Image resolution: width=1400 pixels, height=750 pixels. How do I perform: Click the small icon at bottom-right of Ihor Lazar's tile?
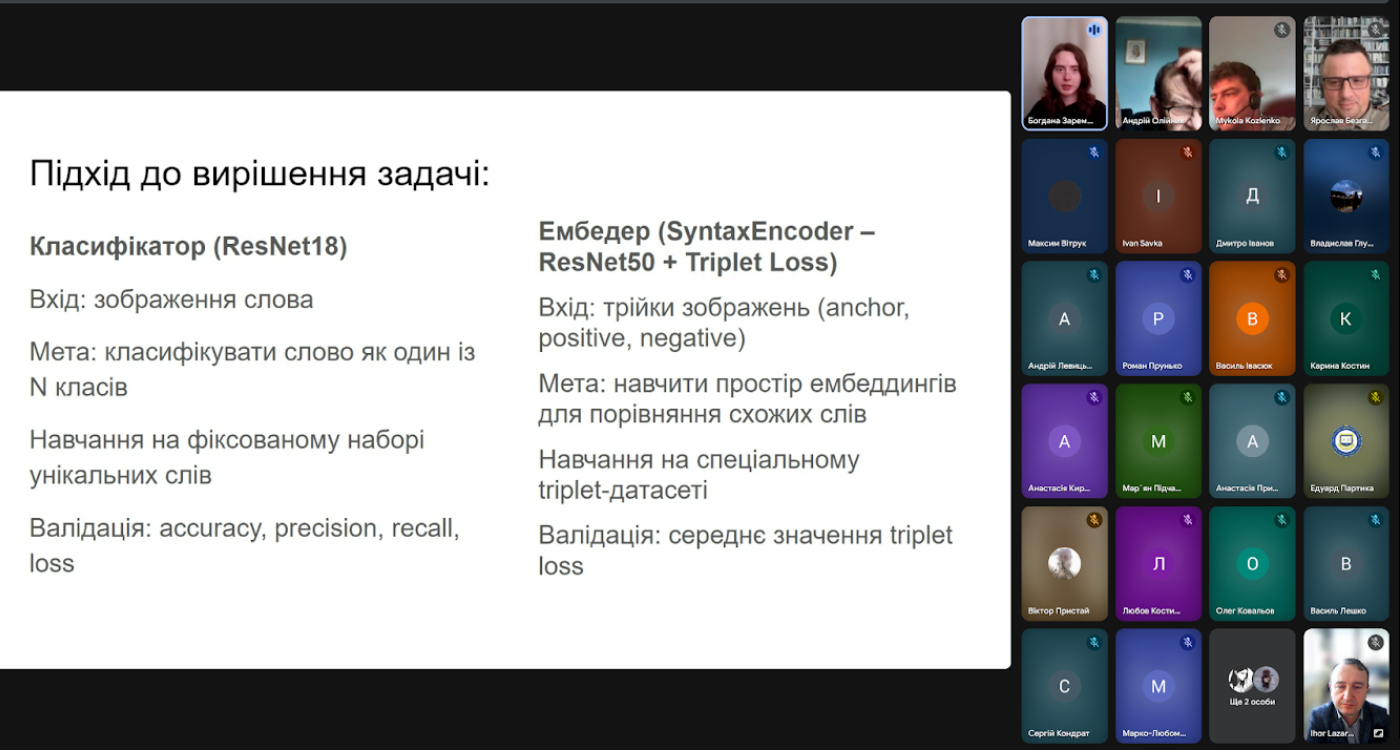pyautogui.click(x=1378, y=733)
